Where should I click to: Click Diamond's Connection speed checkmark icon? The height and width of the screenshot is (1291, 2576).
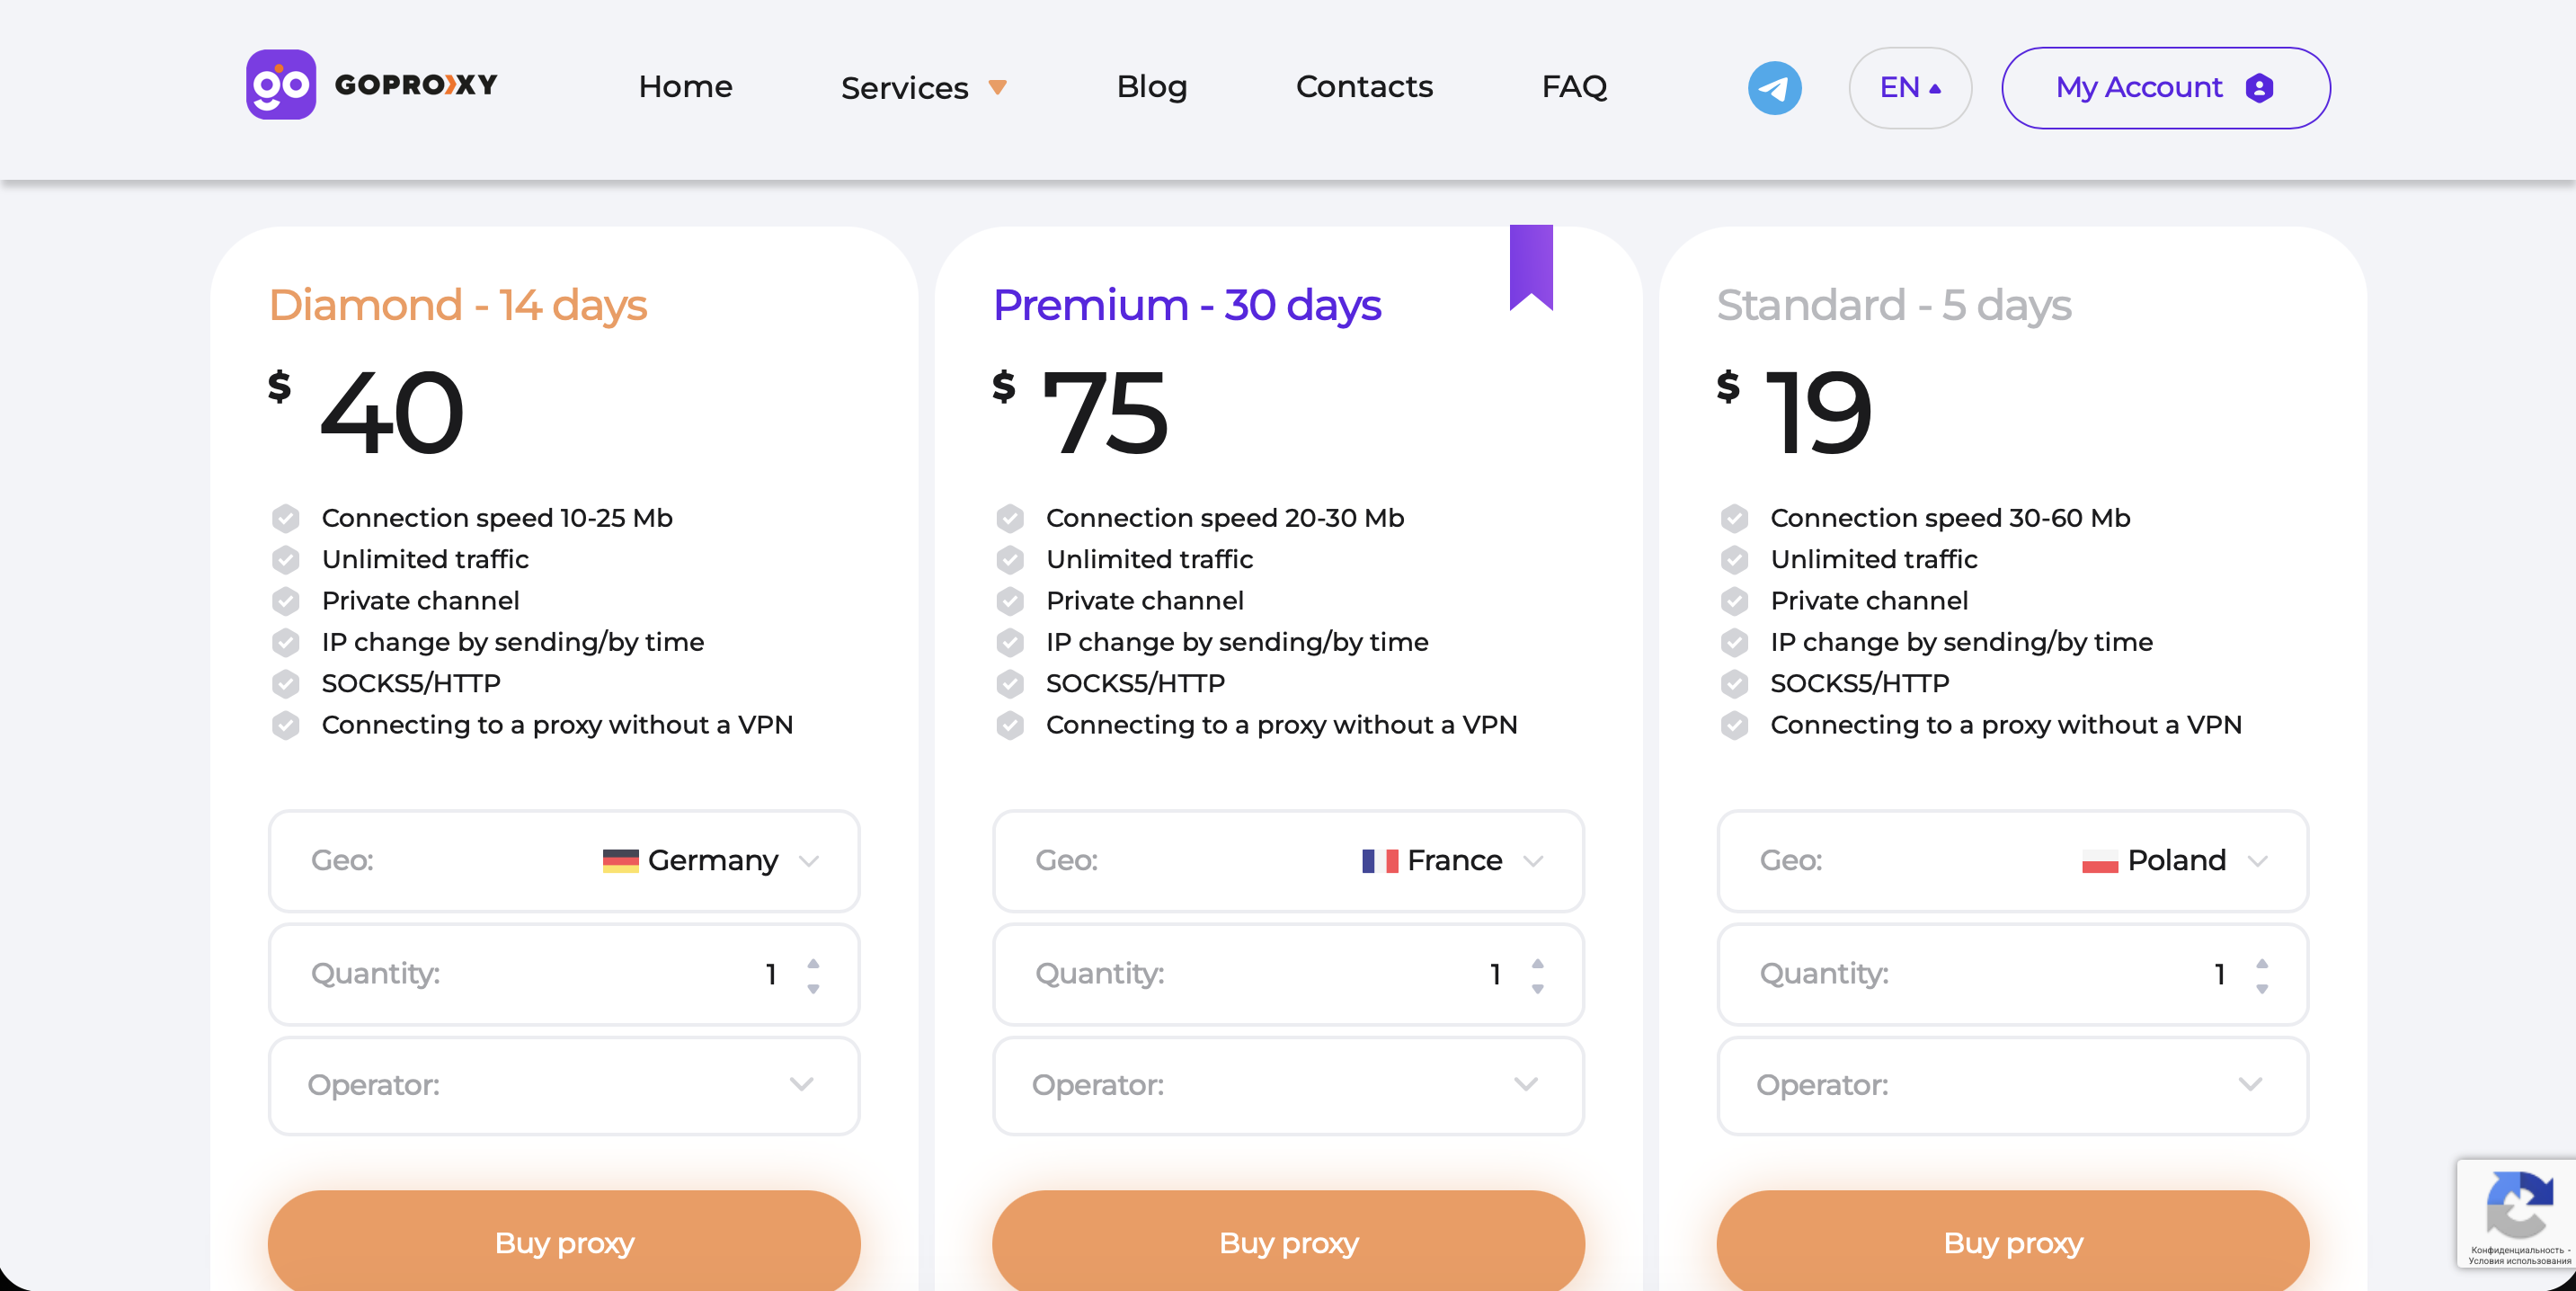pos(286,518)
